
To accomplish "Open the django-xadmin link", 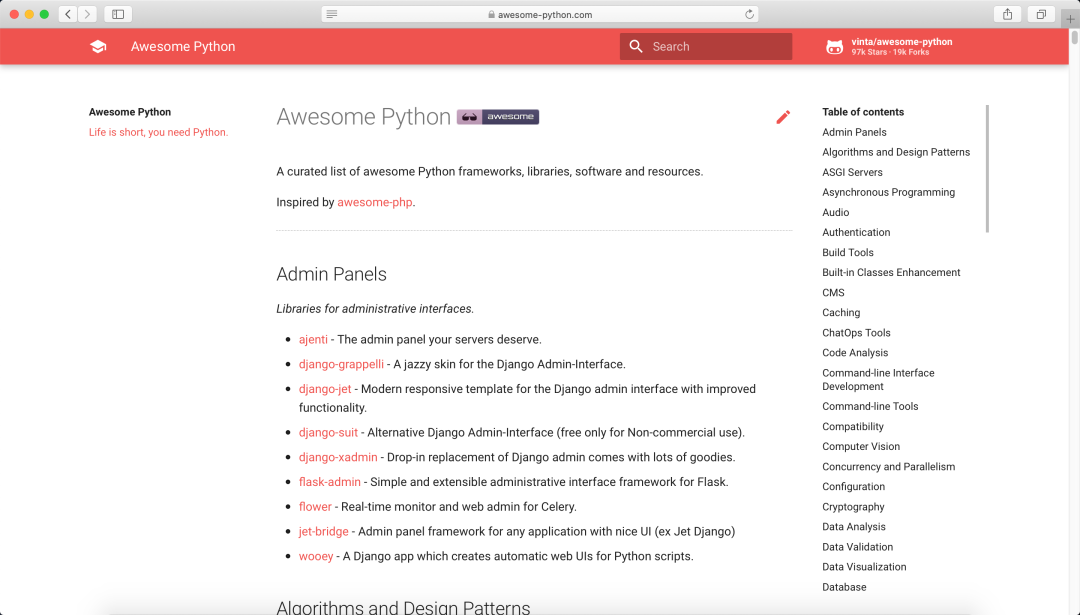I will [338, 457].
